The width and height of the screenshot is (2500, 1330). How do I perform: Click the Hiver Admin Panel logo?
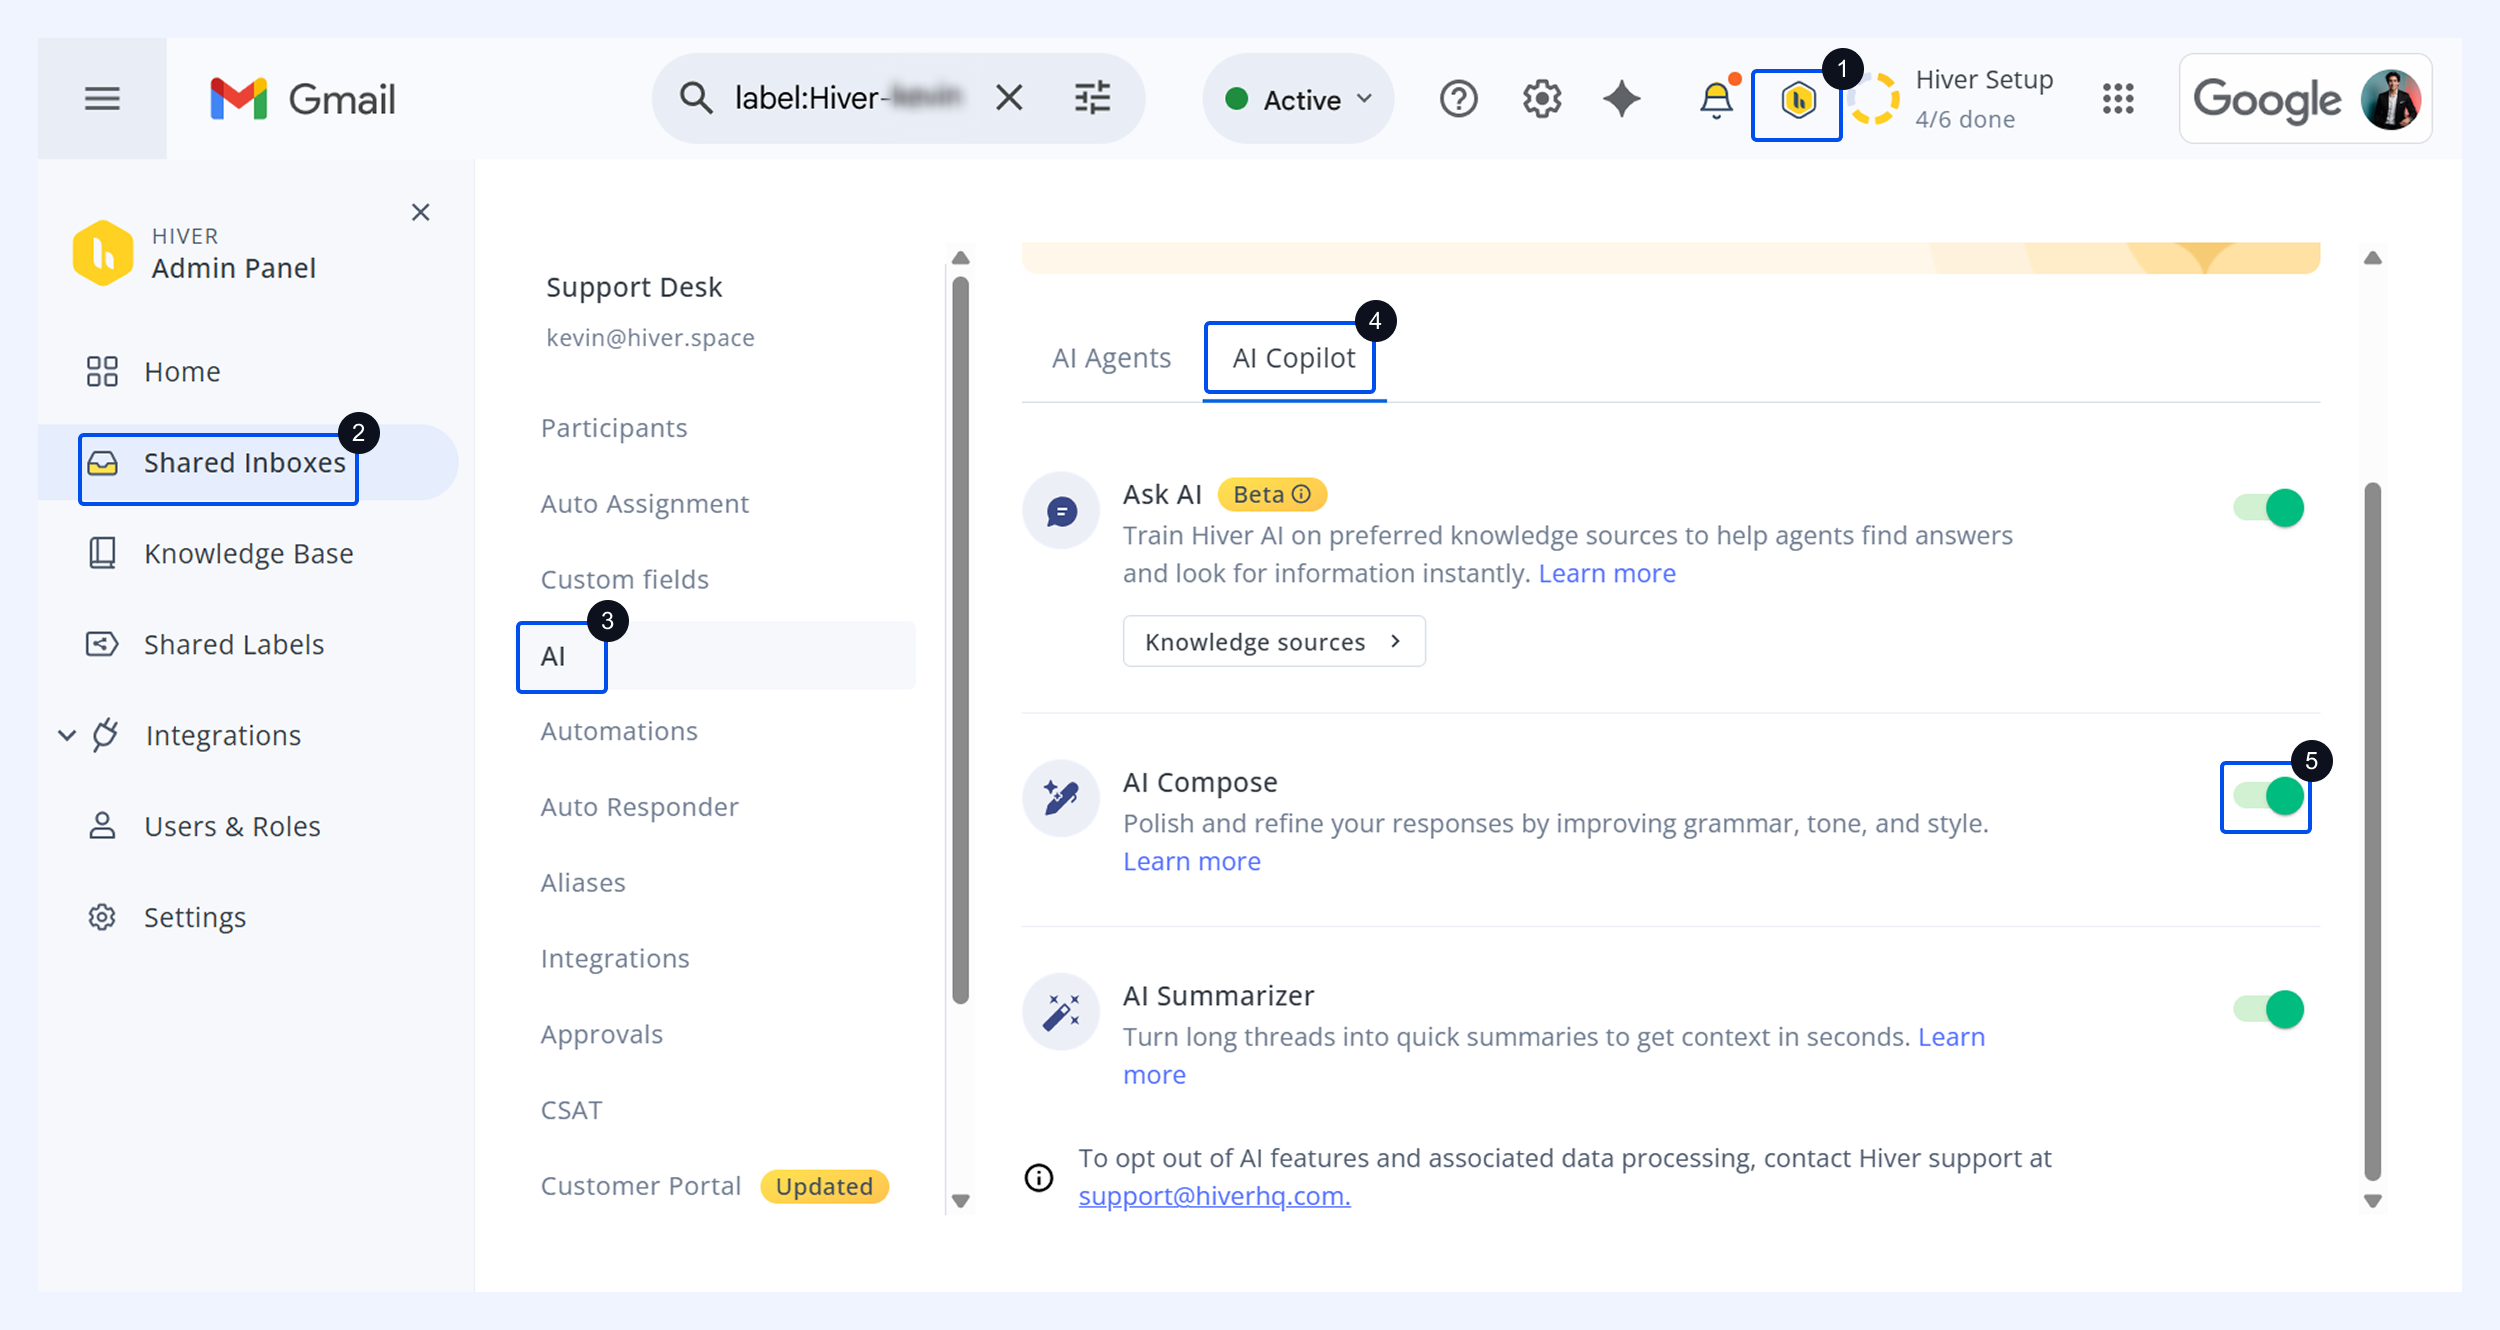point(102,253)
